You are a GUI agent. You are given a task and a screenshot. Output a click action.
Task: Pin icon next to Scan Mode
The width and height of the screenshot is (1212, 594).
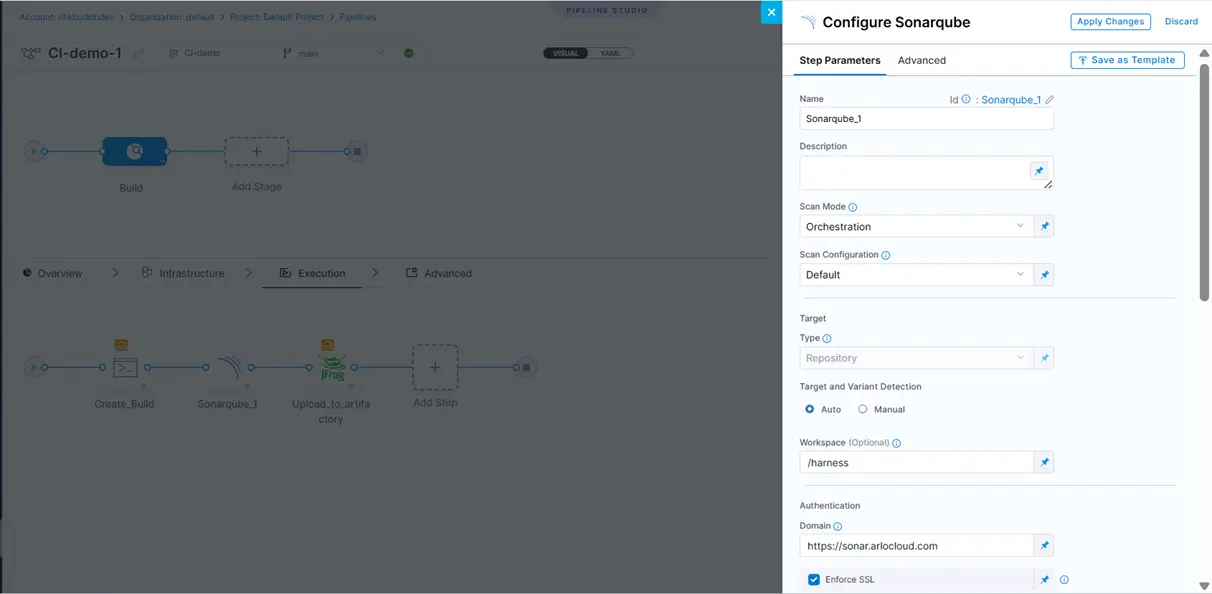[1044, 226]
